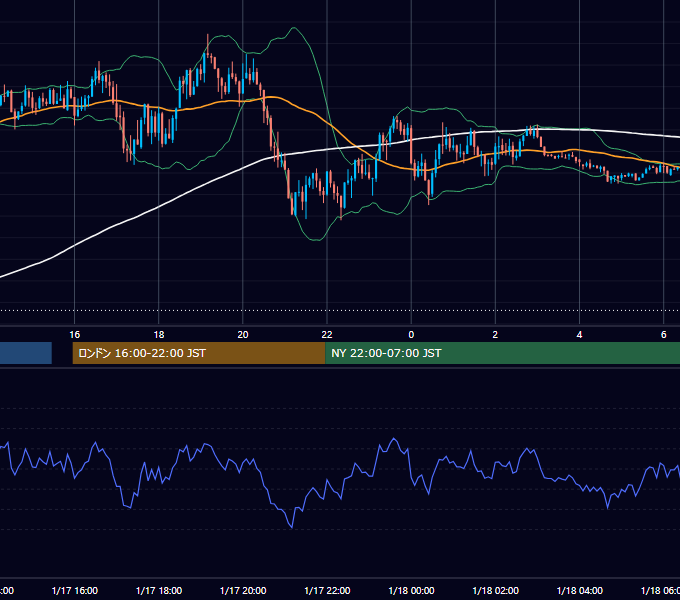
Task: Click the blue session bar before ロンドン
Action: [26, 353]
